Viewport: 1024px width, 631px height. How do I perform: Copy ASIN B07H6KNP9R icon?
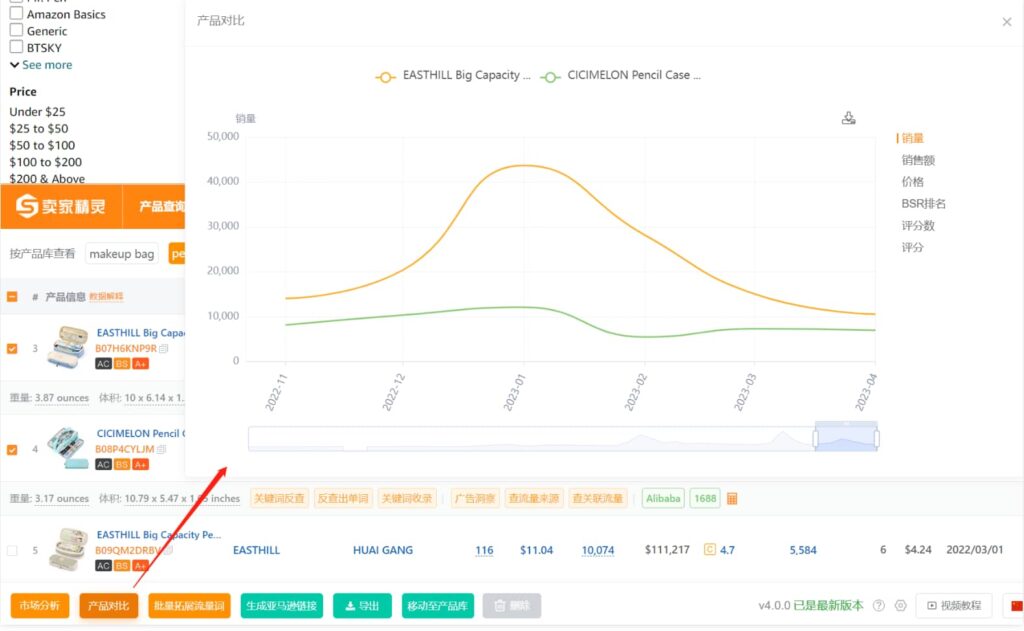(164, 348)
